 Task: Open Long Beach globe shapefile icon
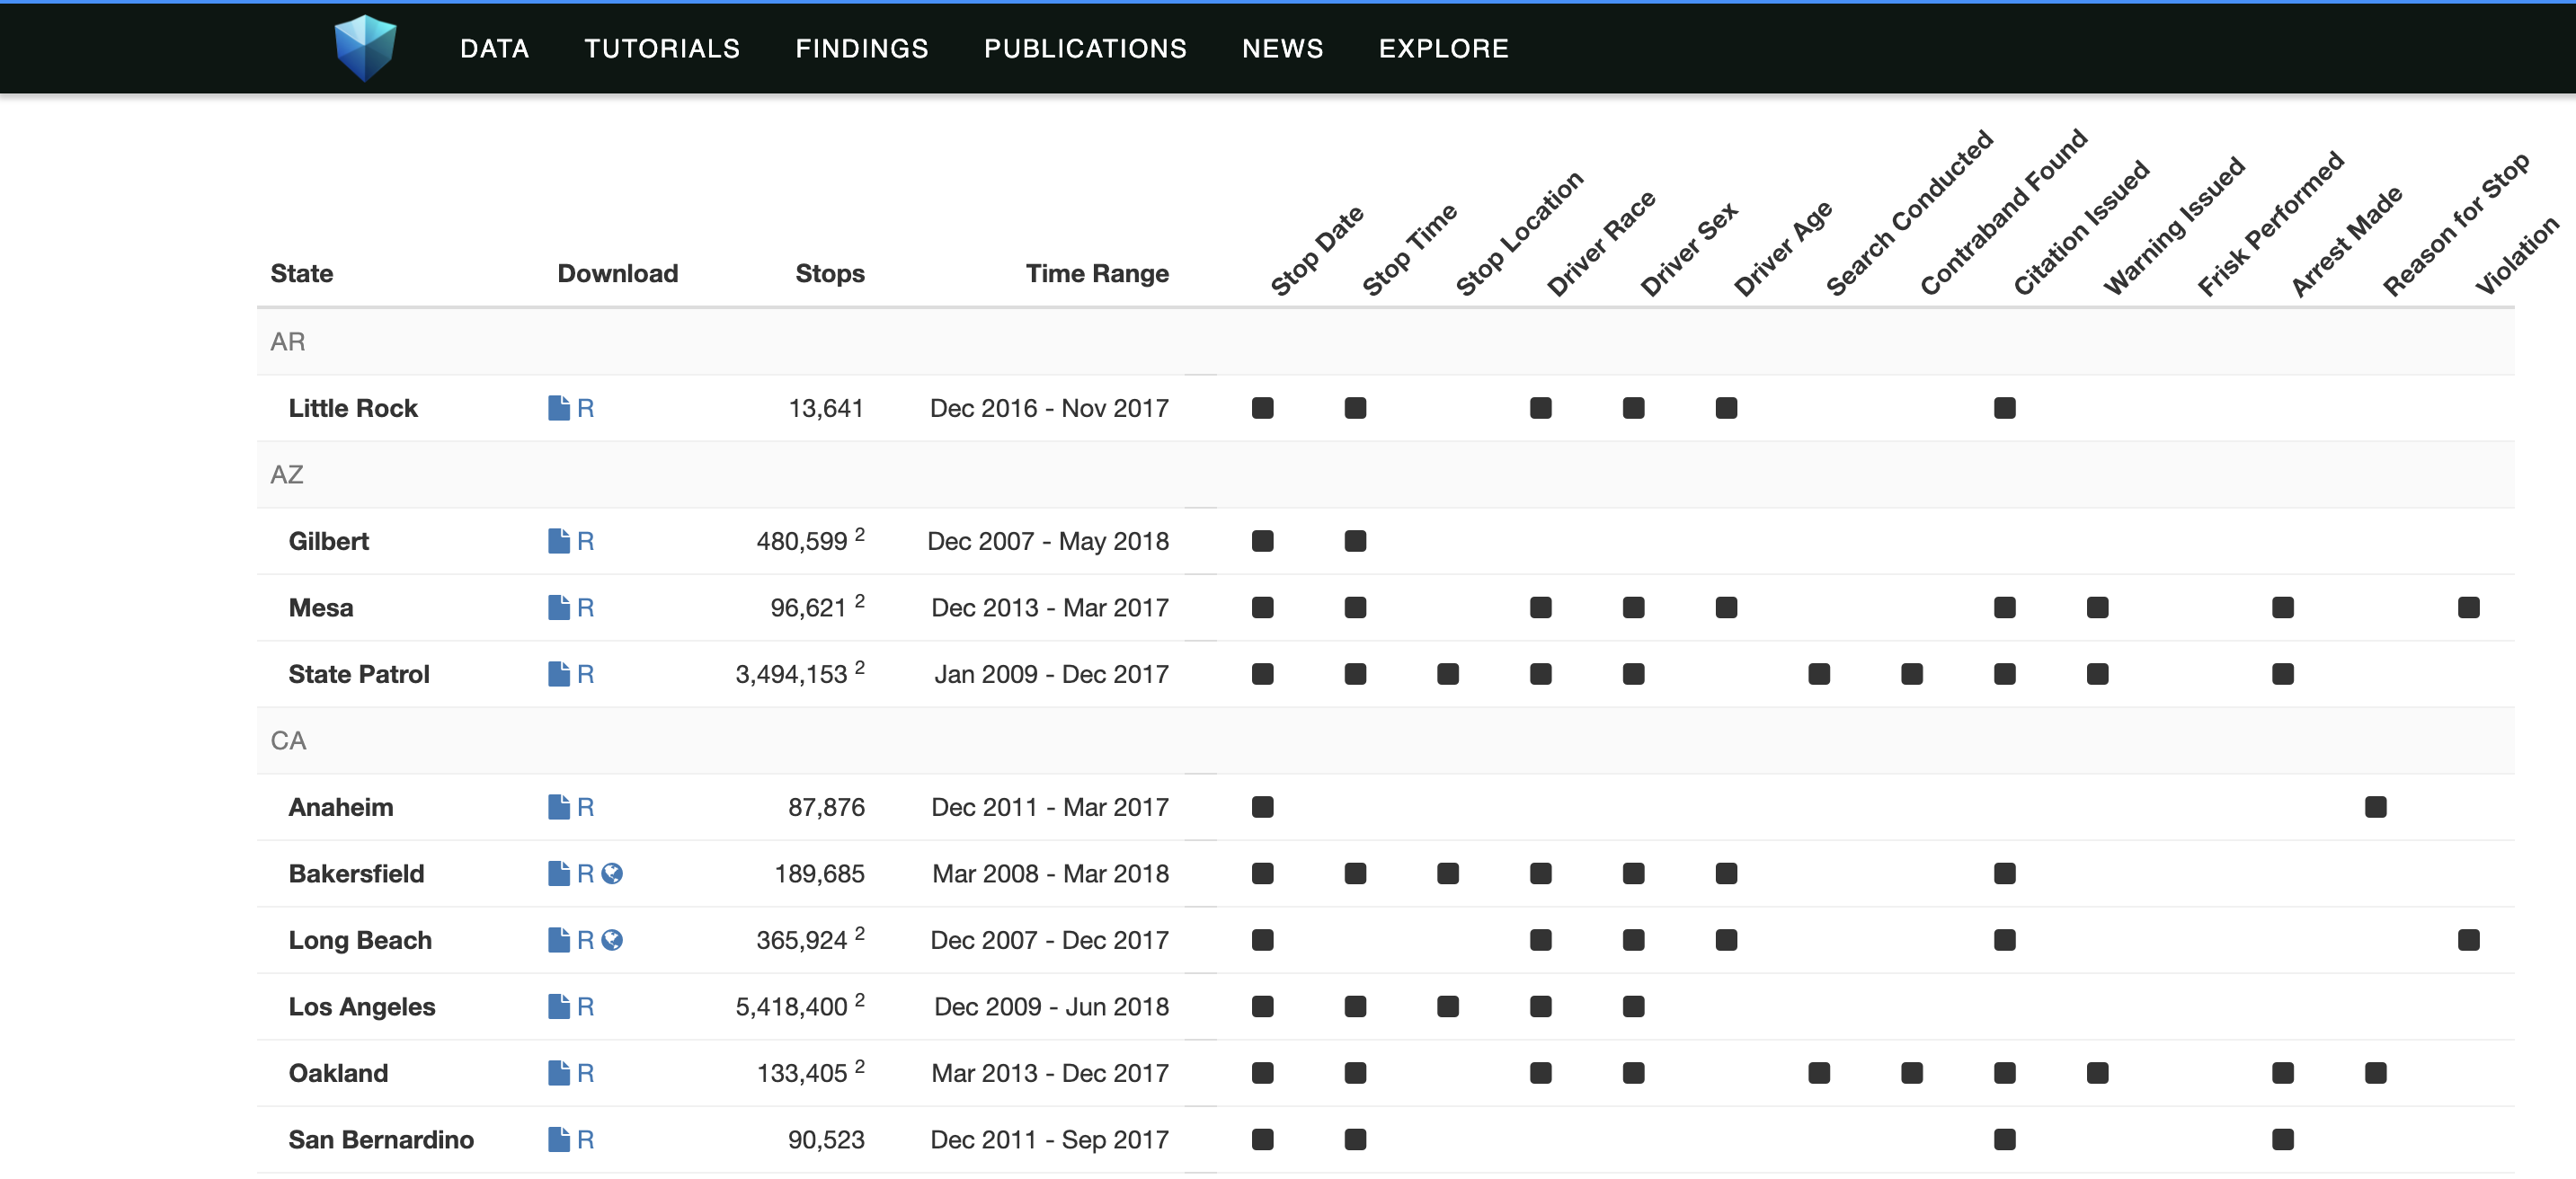(612, 940)
